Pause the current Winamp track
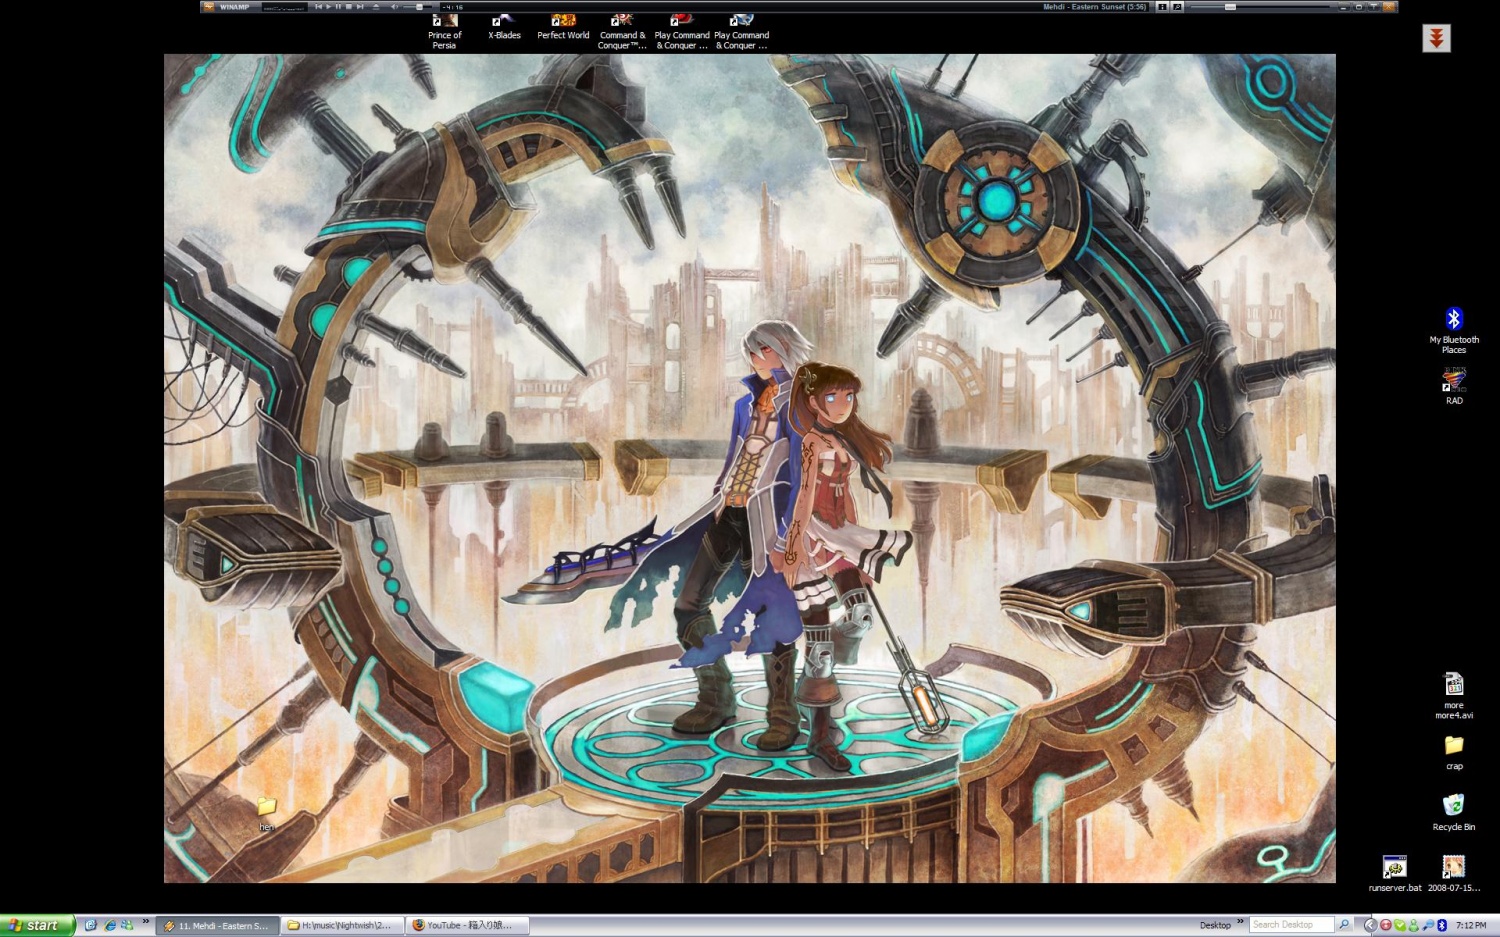The height and width of the screenshot is (937, 1500). tap(338, 7)
